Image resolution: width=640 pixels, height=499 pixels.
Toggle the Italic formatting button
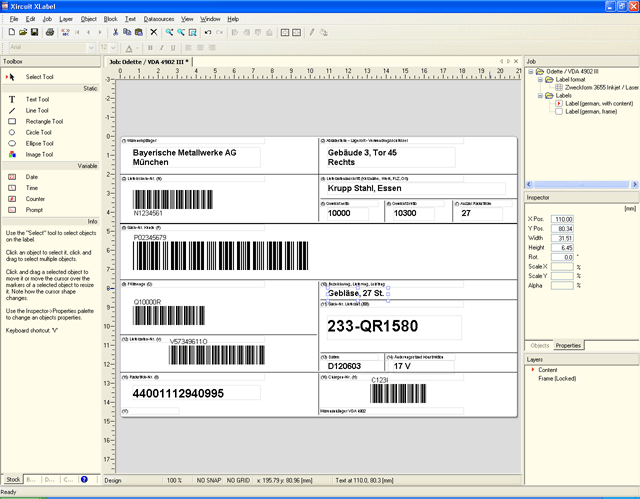pos(162,48)
